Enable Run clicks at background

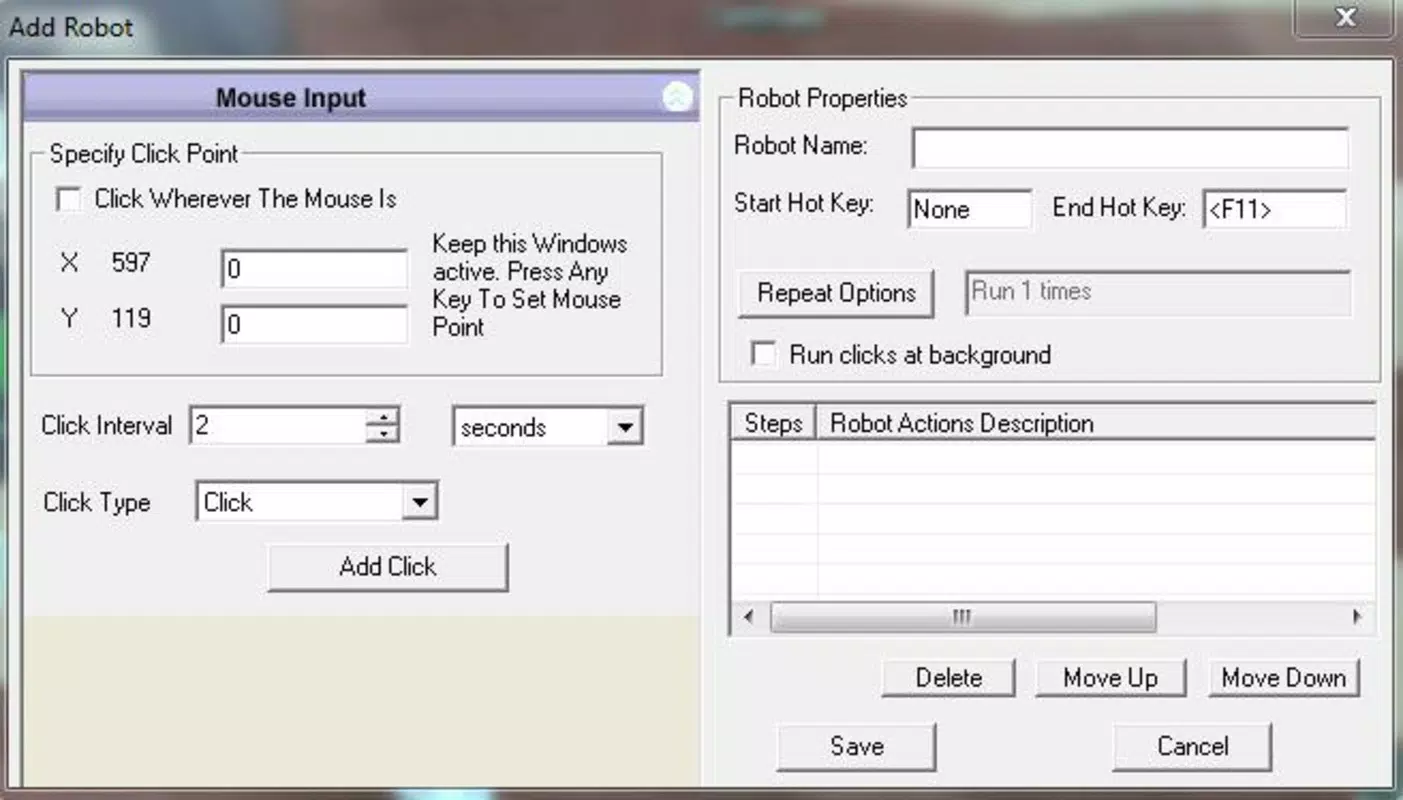point(763,354)
